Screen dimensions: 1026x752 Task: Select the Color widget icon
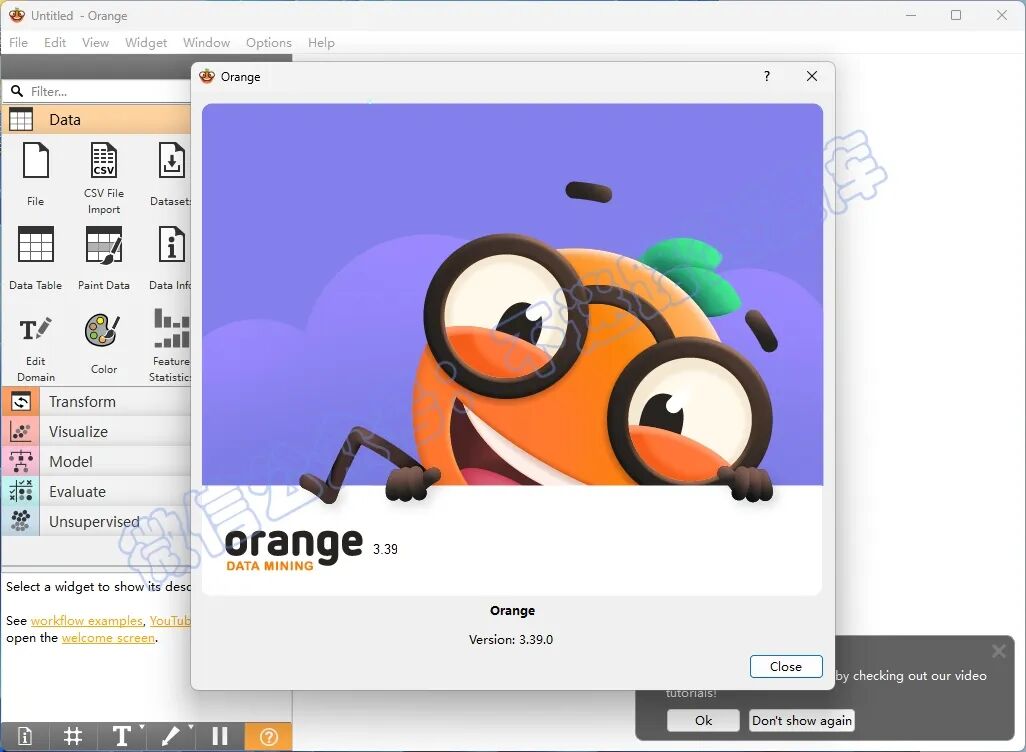tap(103, 330)
